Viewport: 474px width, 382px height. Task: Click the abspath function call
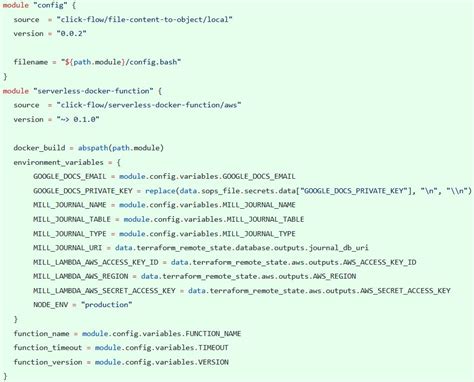click(121, 148)
